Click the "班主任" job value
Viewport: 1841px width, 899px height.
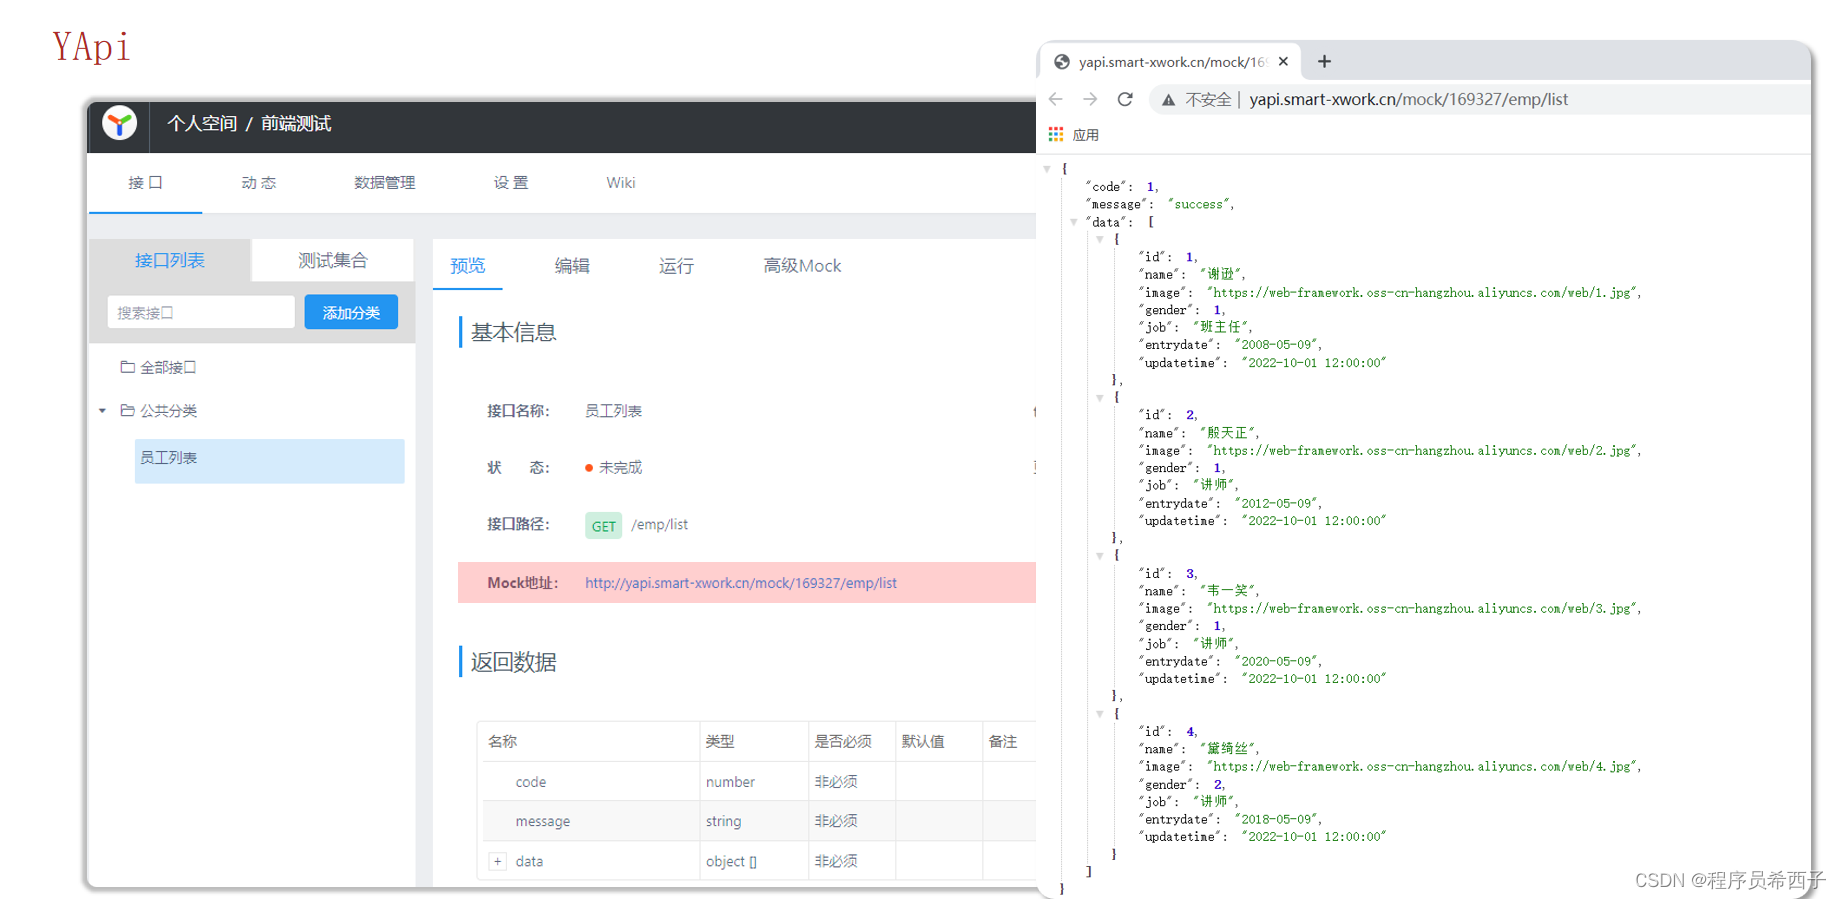coord(1220,327)
